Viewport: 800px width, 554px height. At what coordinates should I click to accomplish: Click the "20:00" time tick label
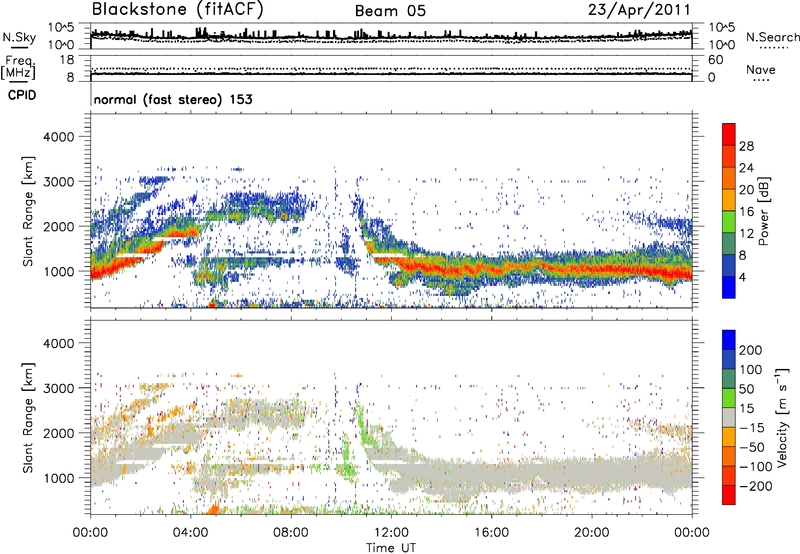click(591, 533)
